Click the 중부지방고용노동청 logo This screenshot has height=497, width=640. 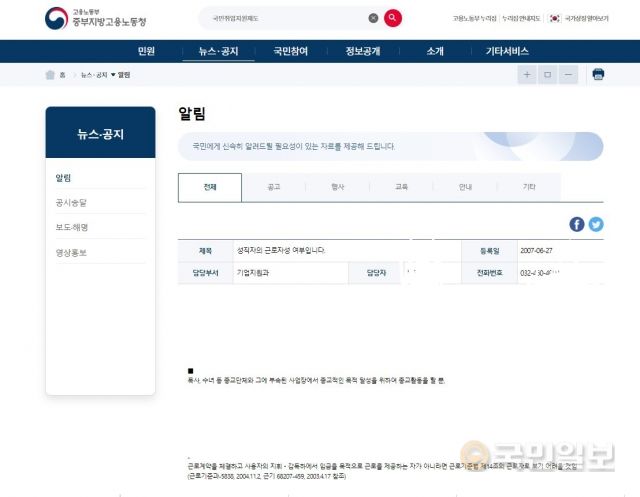(96, 18)
